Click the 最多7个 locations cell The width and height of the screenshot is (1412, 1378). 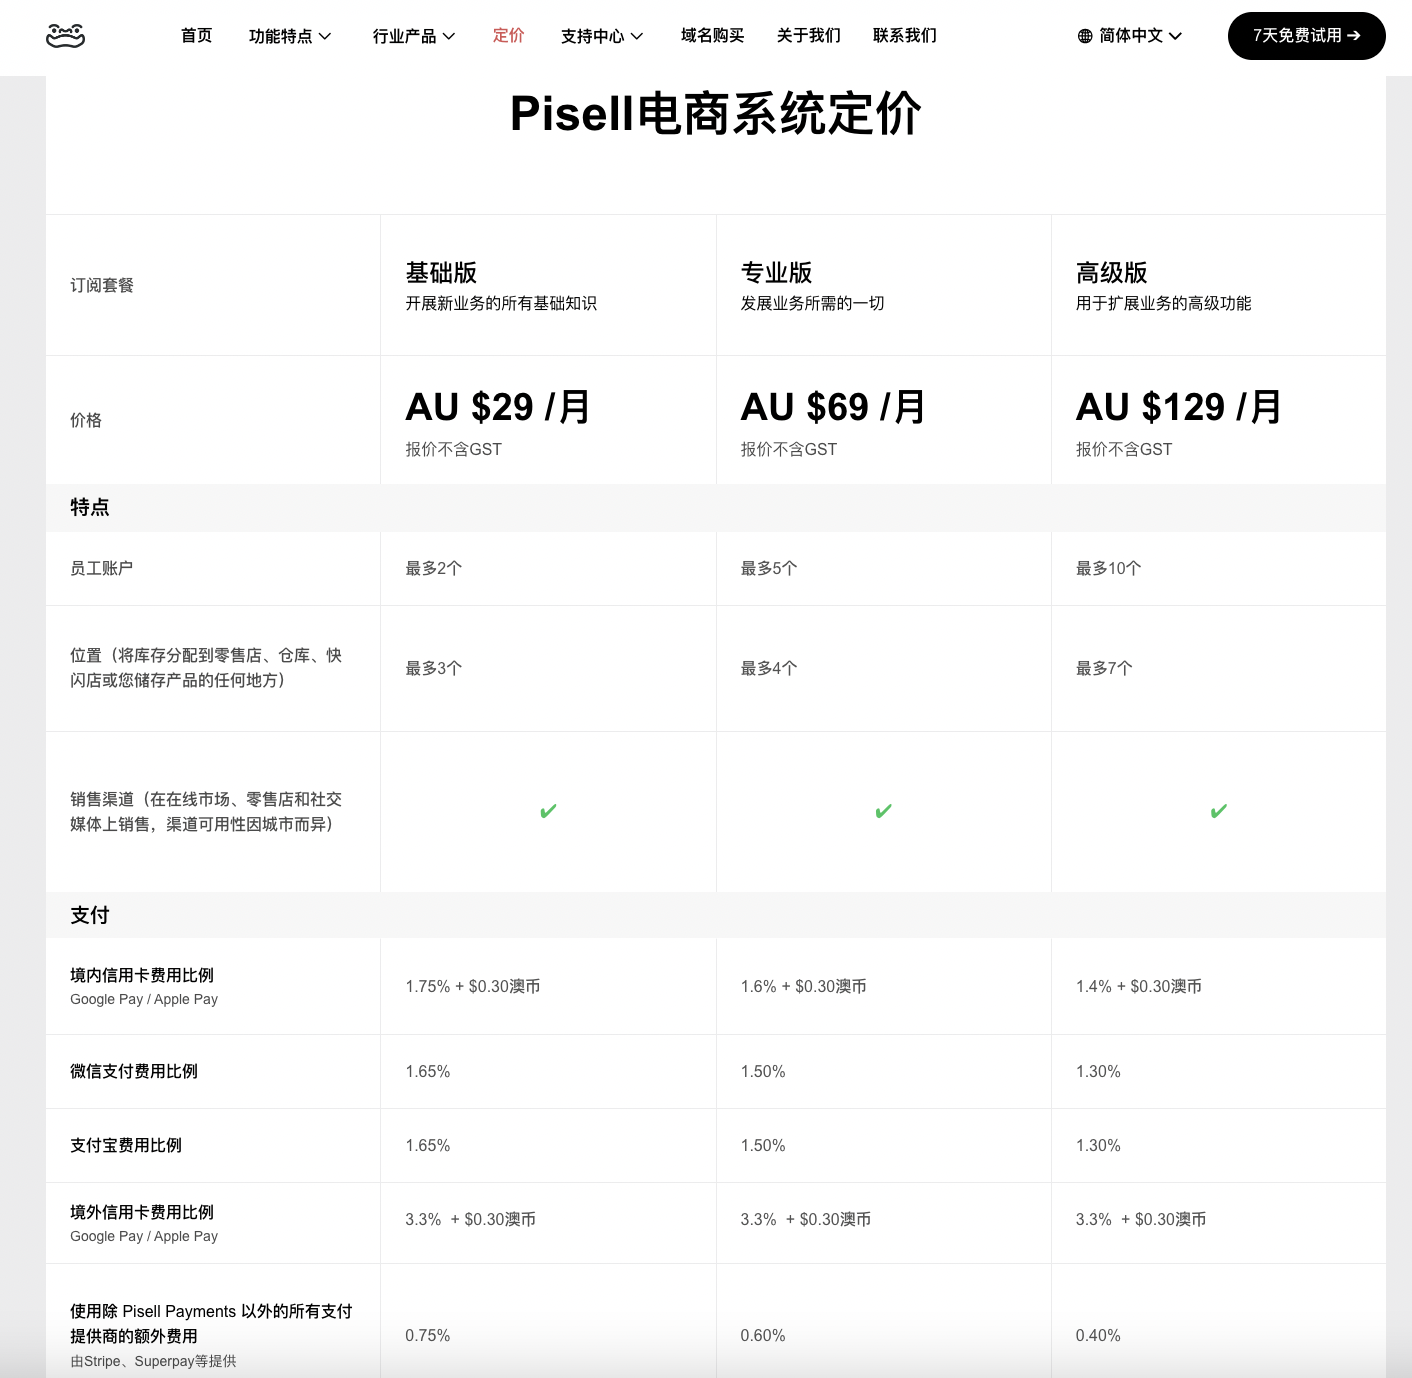click(1104, 668)
